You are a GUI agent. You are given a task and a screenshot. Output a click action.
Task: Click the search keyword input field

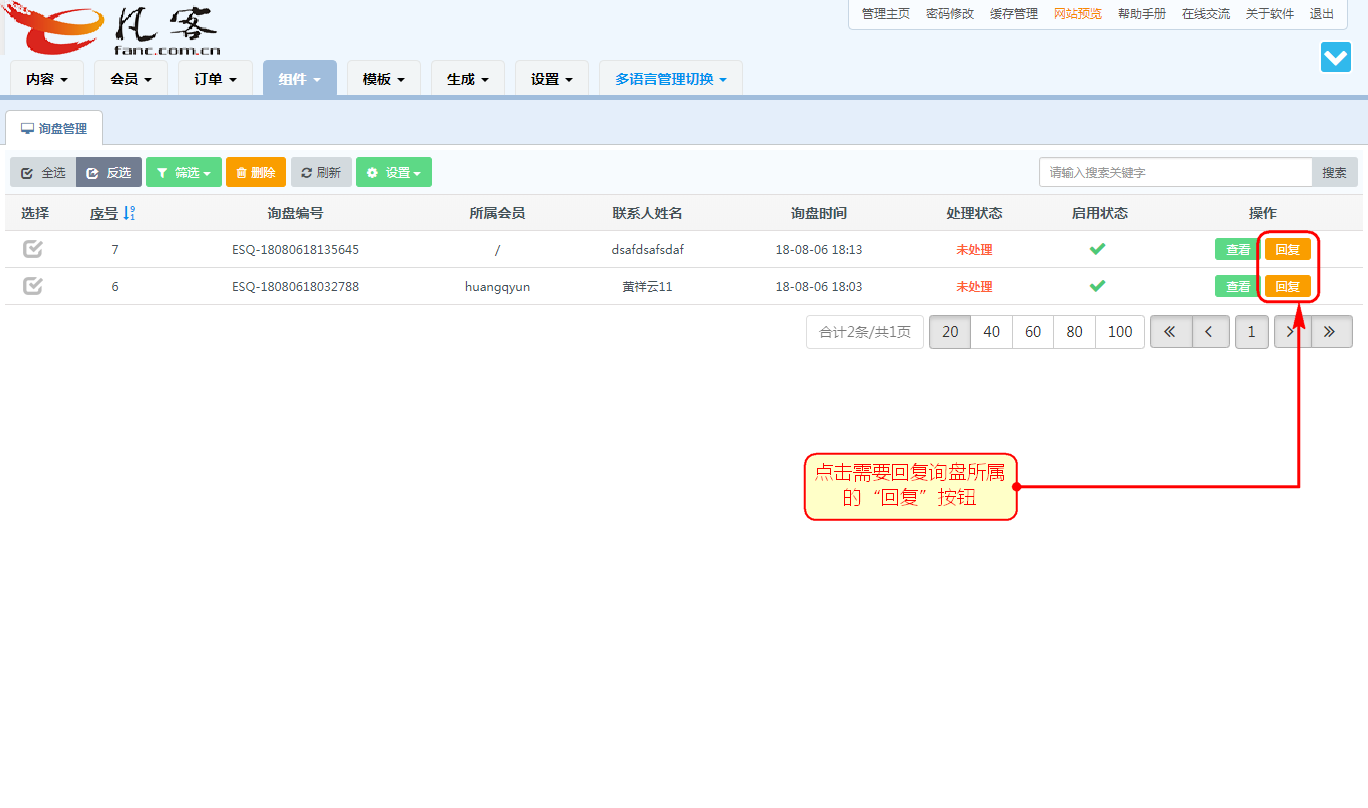pos(1175,172)
